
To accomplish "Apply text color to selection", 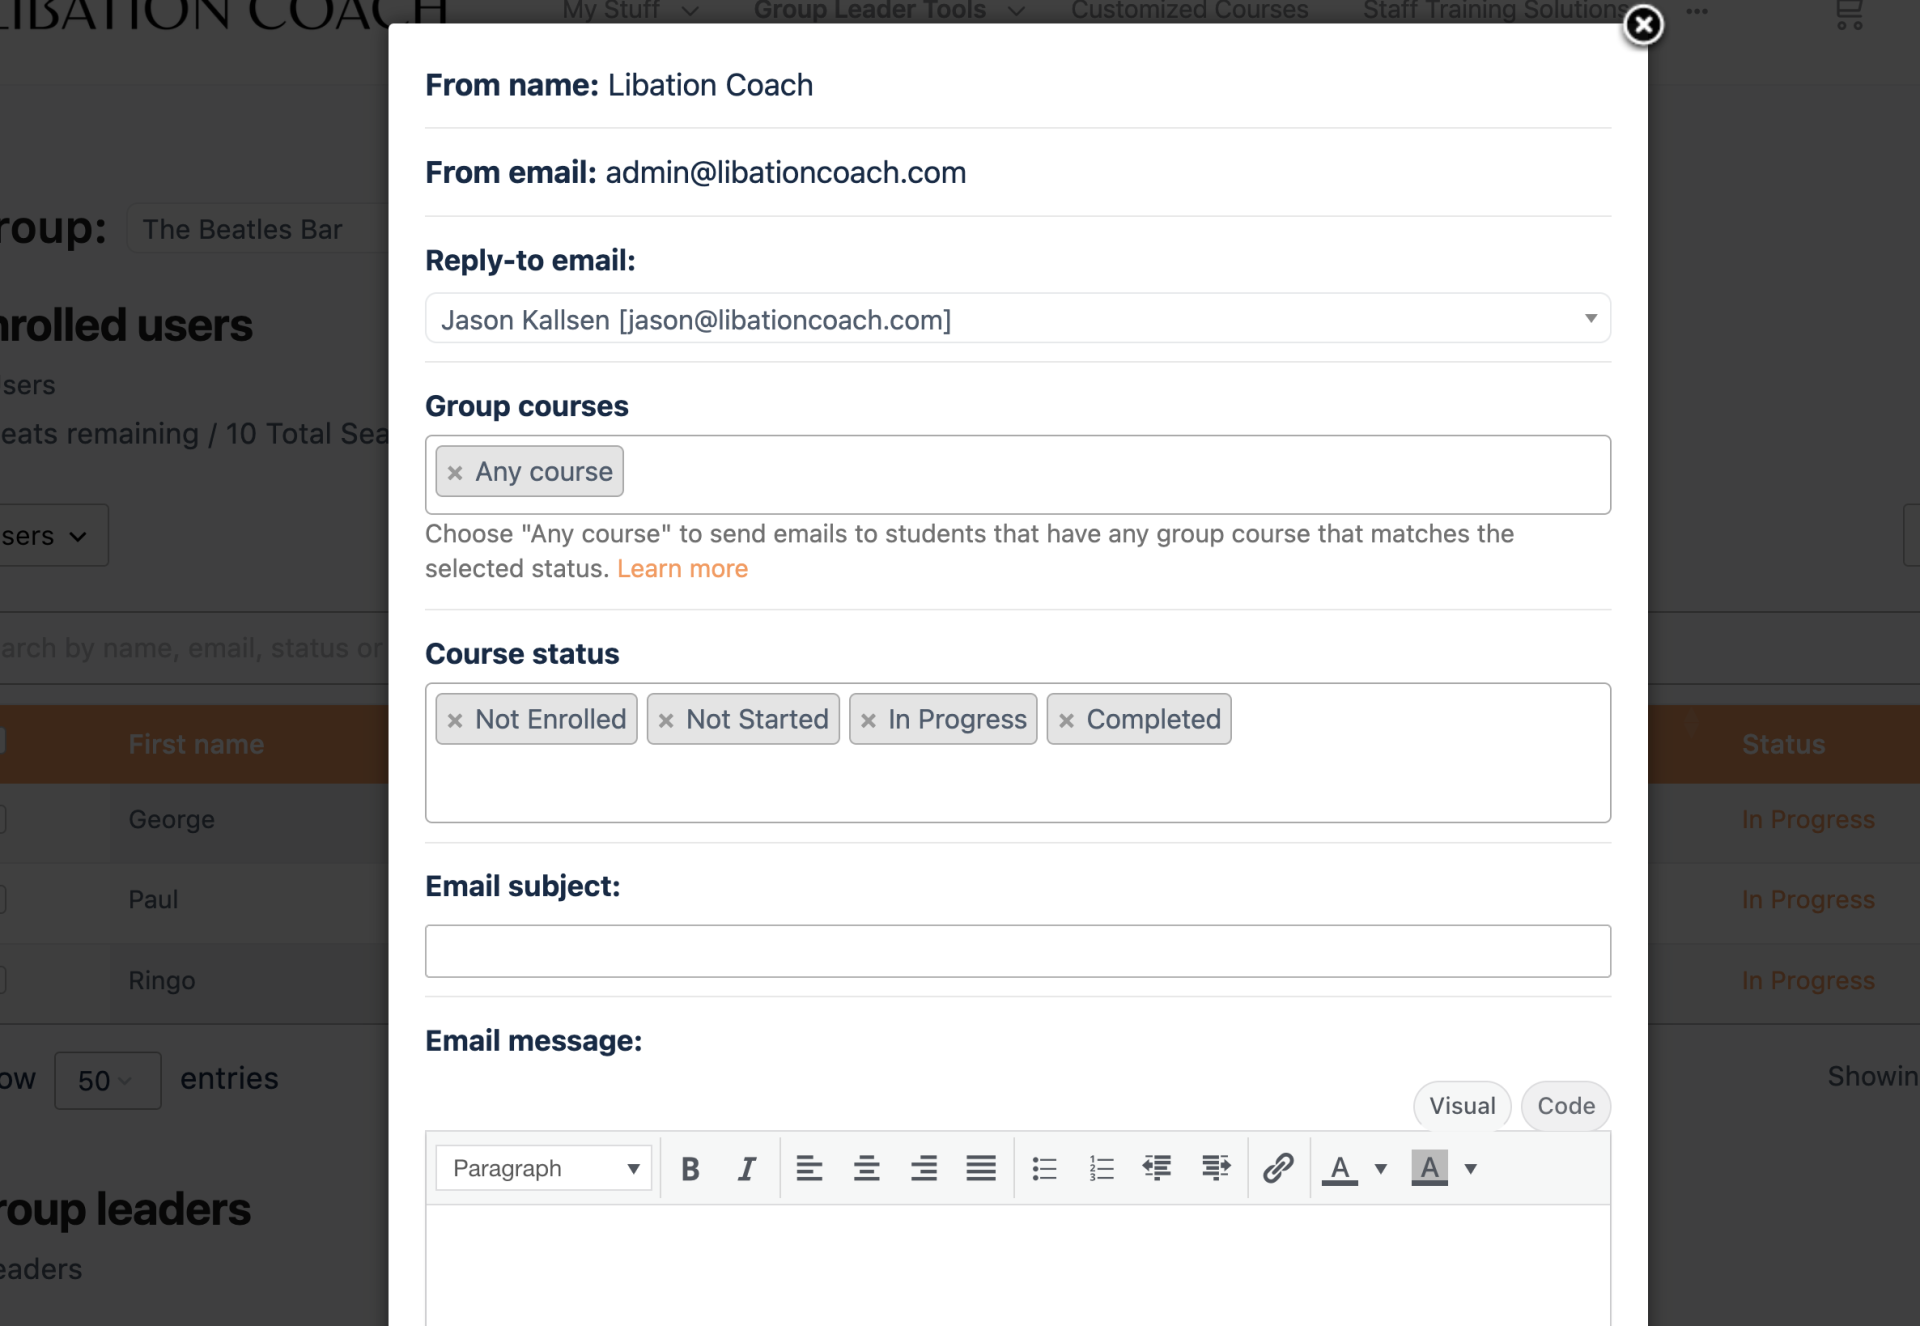I will click(x=1340, y=1168).
